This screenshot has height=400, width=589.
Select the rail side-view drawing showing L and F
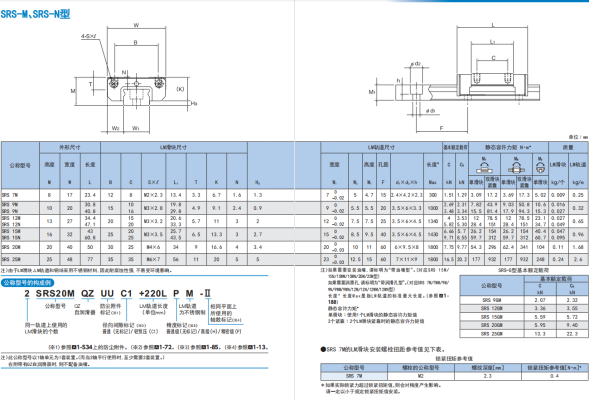(455, 78)
